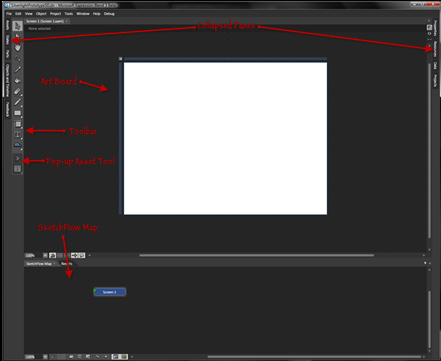Click the connect existing screen map icon
This screenshot has width=441, height=361.
tap(88, 357)
